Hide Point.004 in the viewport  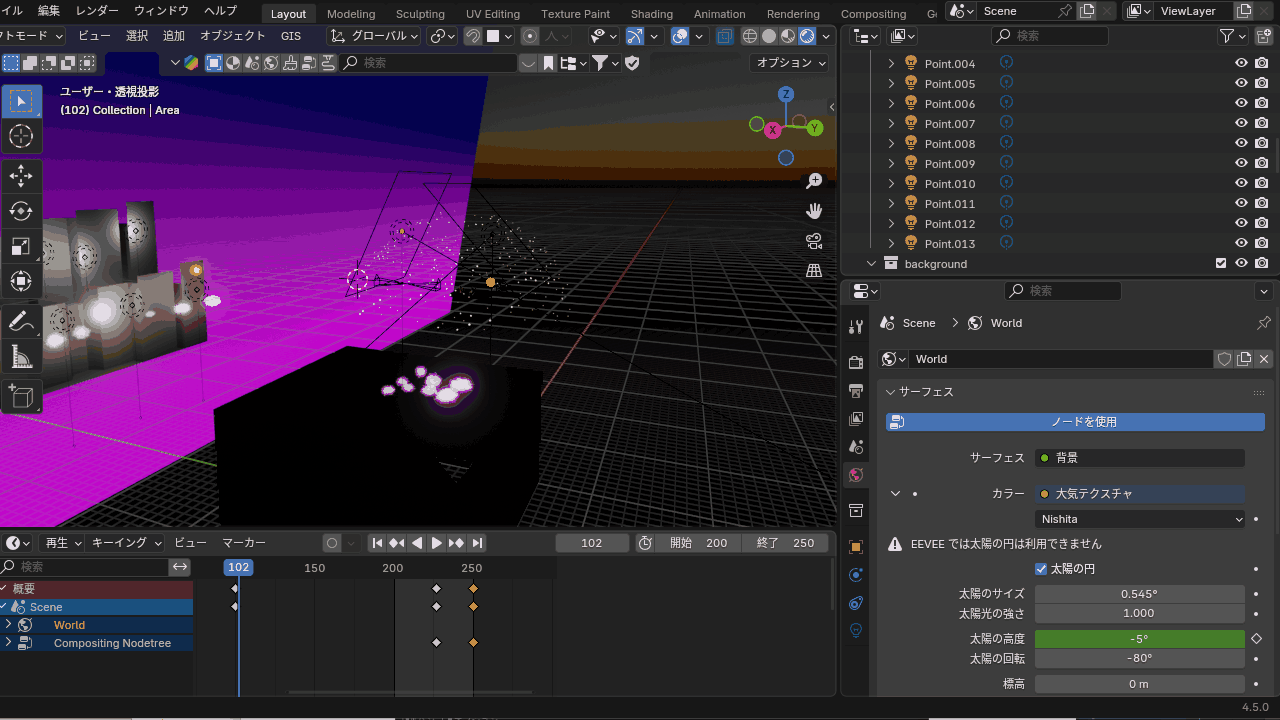(1241, 63)
